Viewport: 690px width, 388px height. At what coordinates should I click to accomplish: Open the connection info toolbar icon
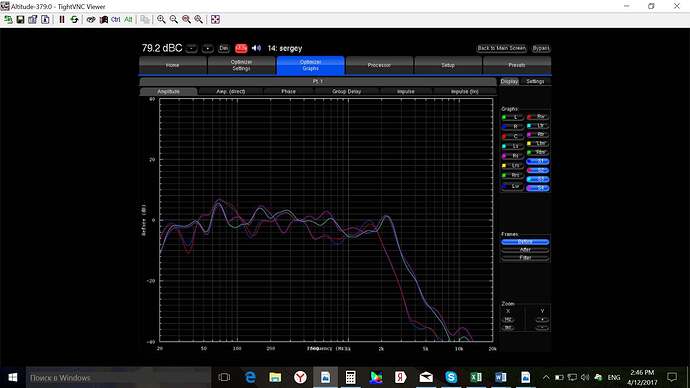pyautogui.click(x=45, y=19)
